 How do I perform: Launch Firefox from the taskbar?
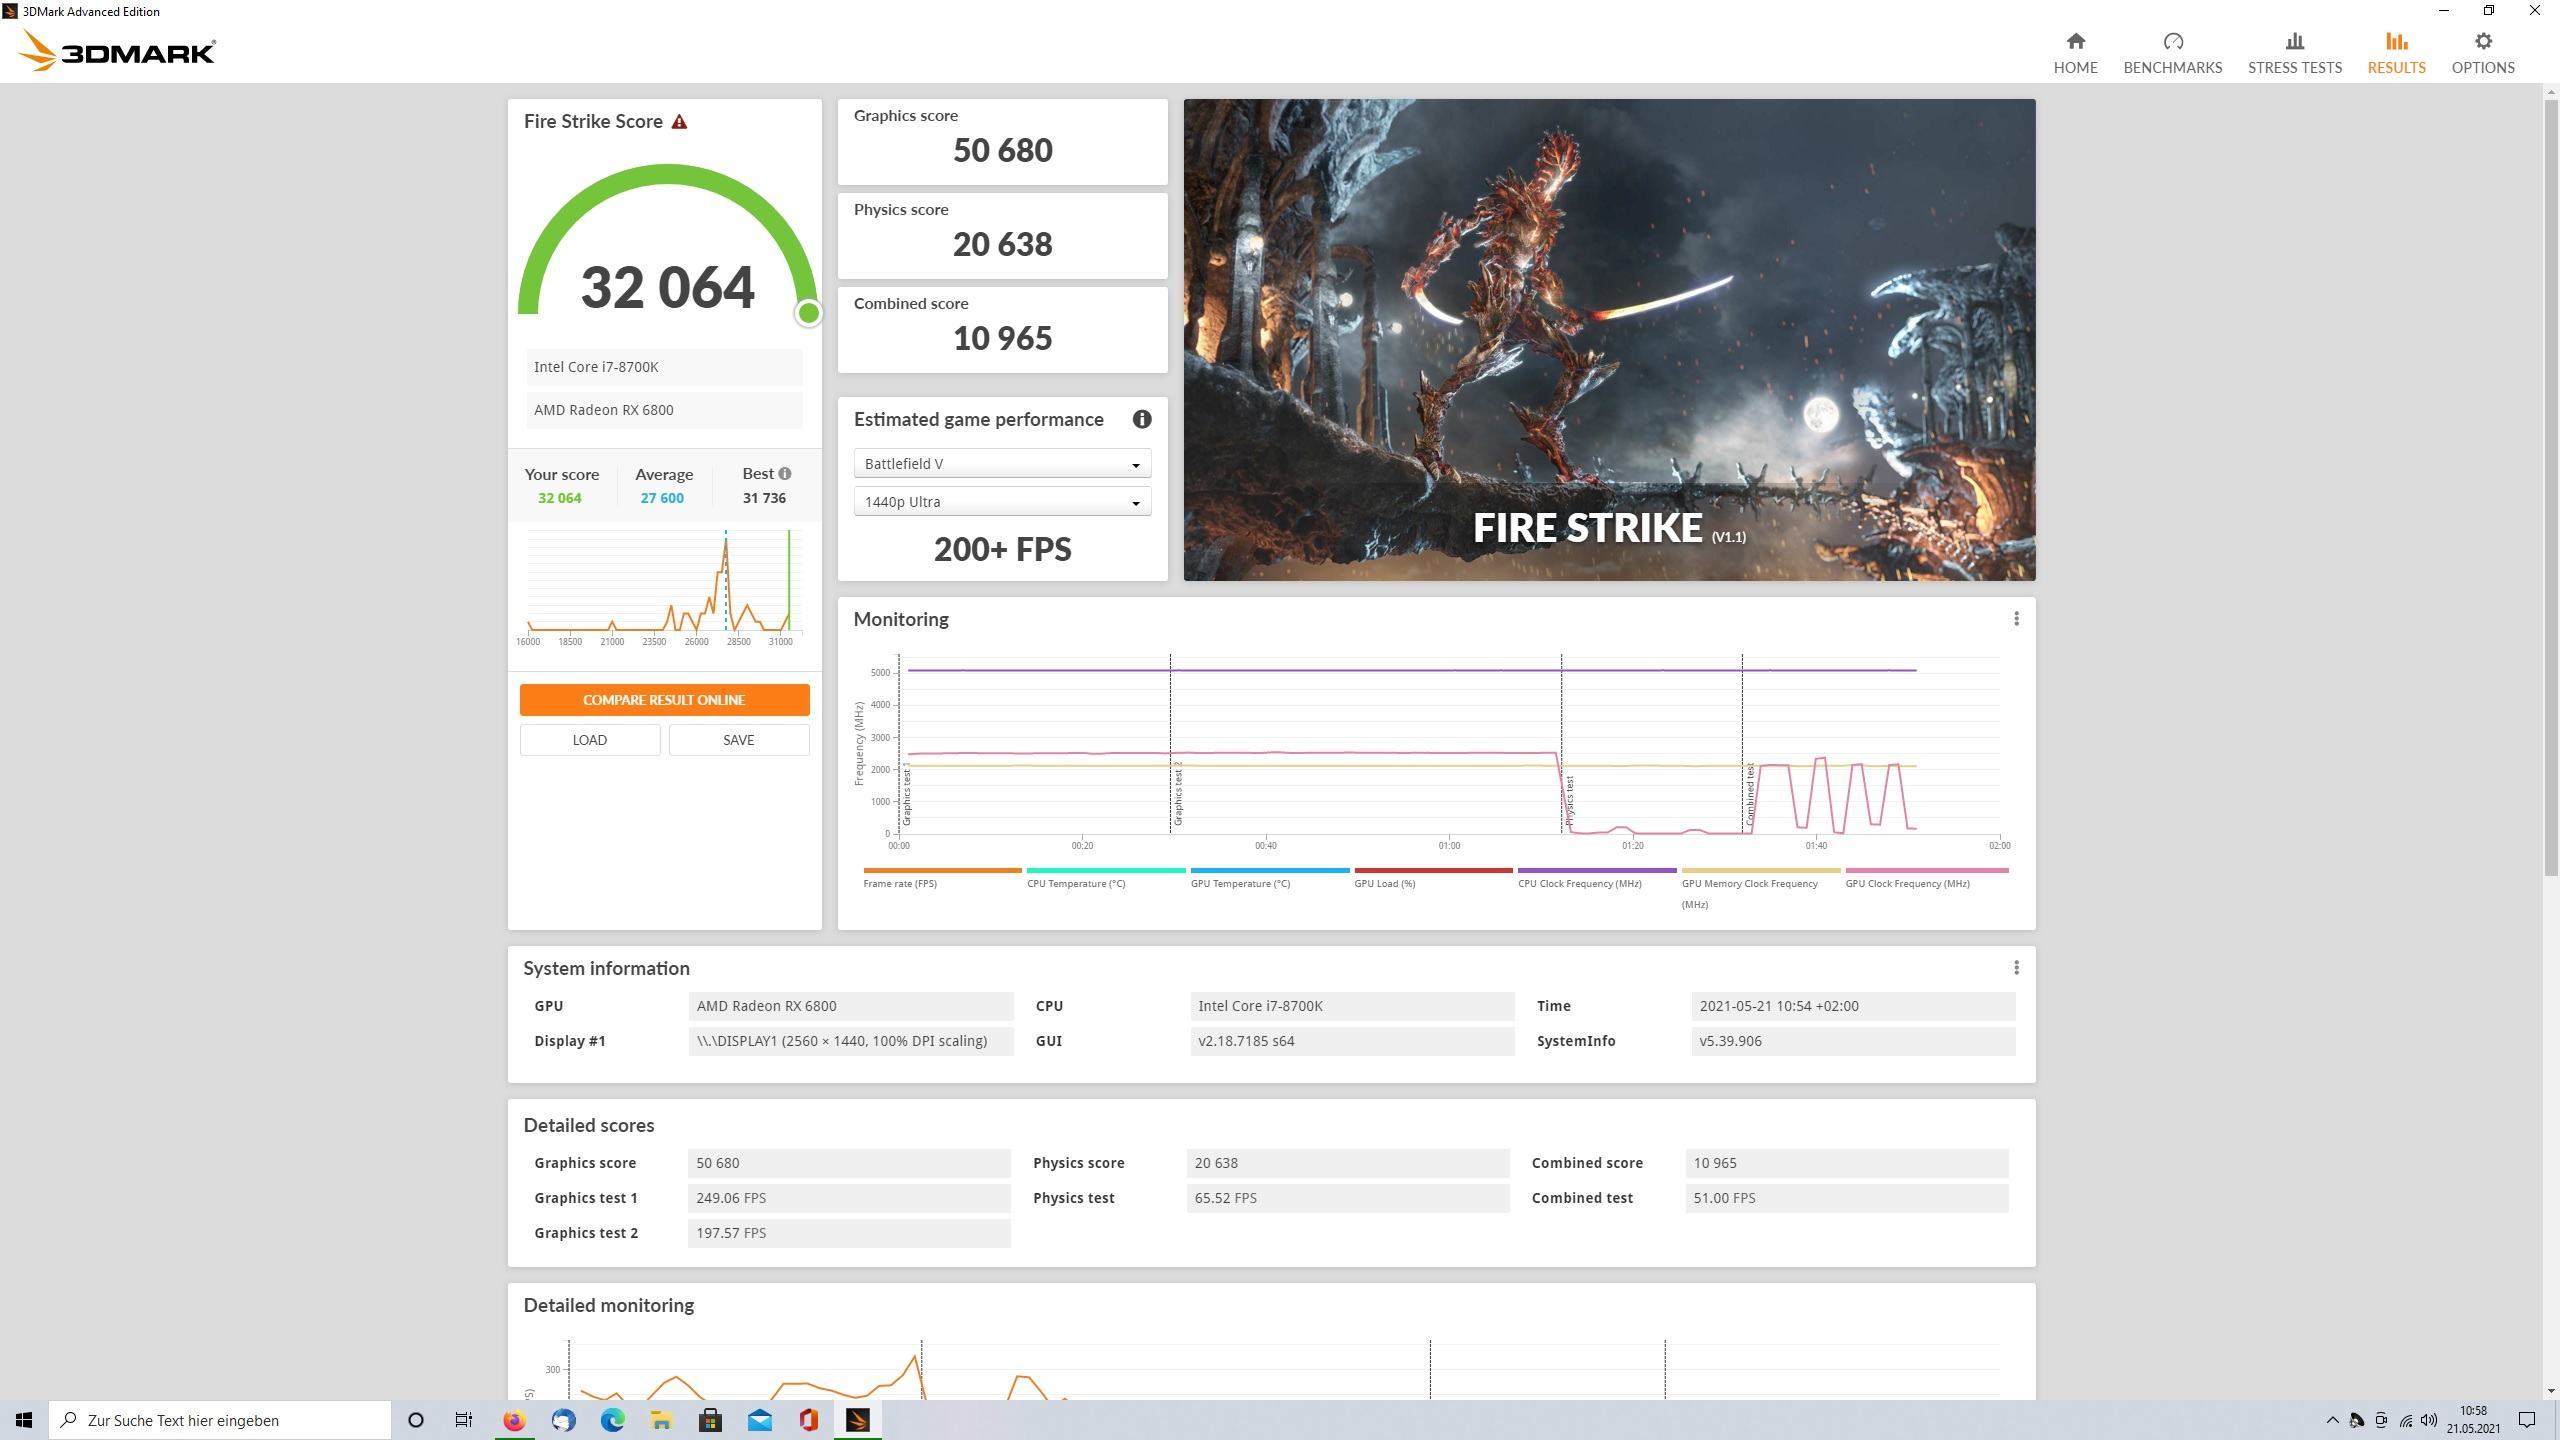click(514, 1420)
